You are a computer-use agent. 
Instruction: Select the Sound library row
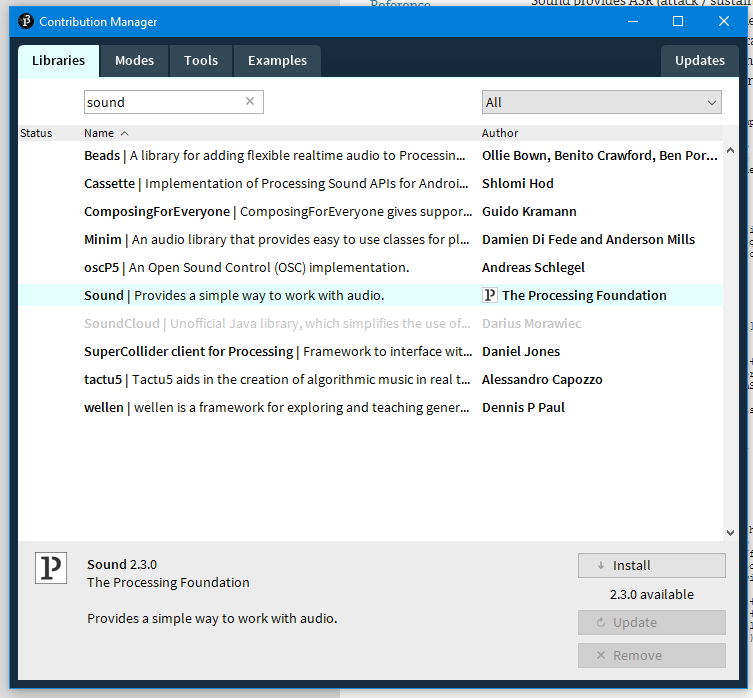point(370,295)
